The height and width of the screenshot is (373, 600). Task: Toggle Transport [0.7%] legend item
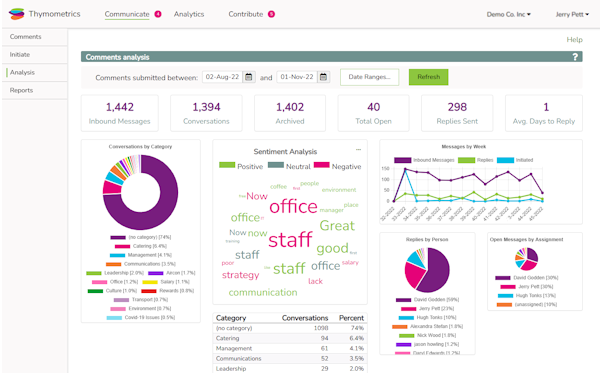tap(140, 300)
